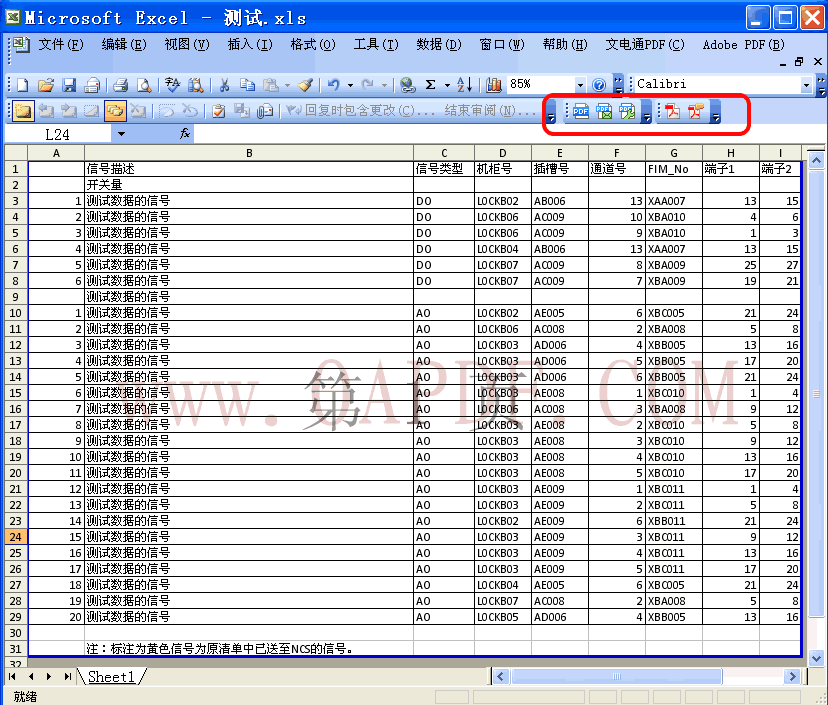The width and height of the screenshot is (828, 705).
Task: Click Adobe Convert to PDF and Email icon
Action: click(x=695, y=111)
